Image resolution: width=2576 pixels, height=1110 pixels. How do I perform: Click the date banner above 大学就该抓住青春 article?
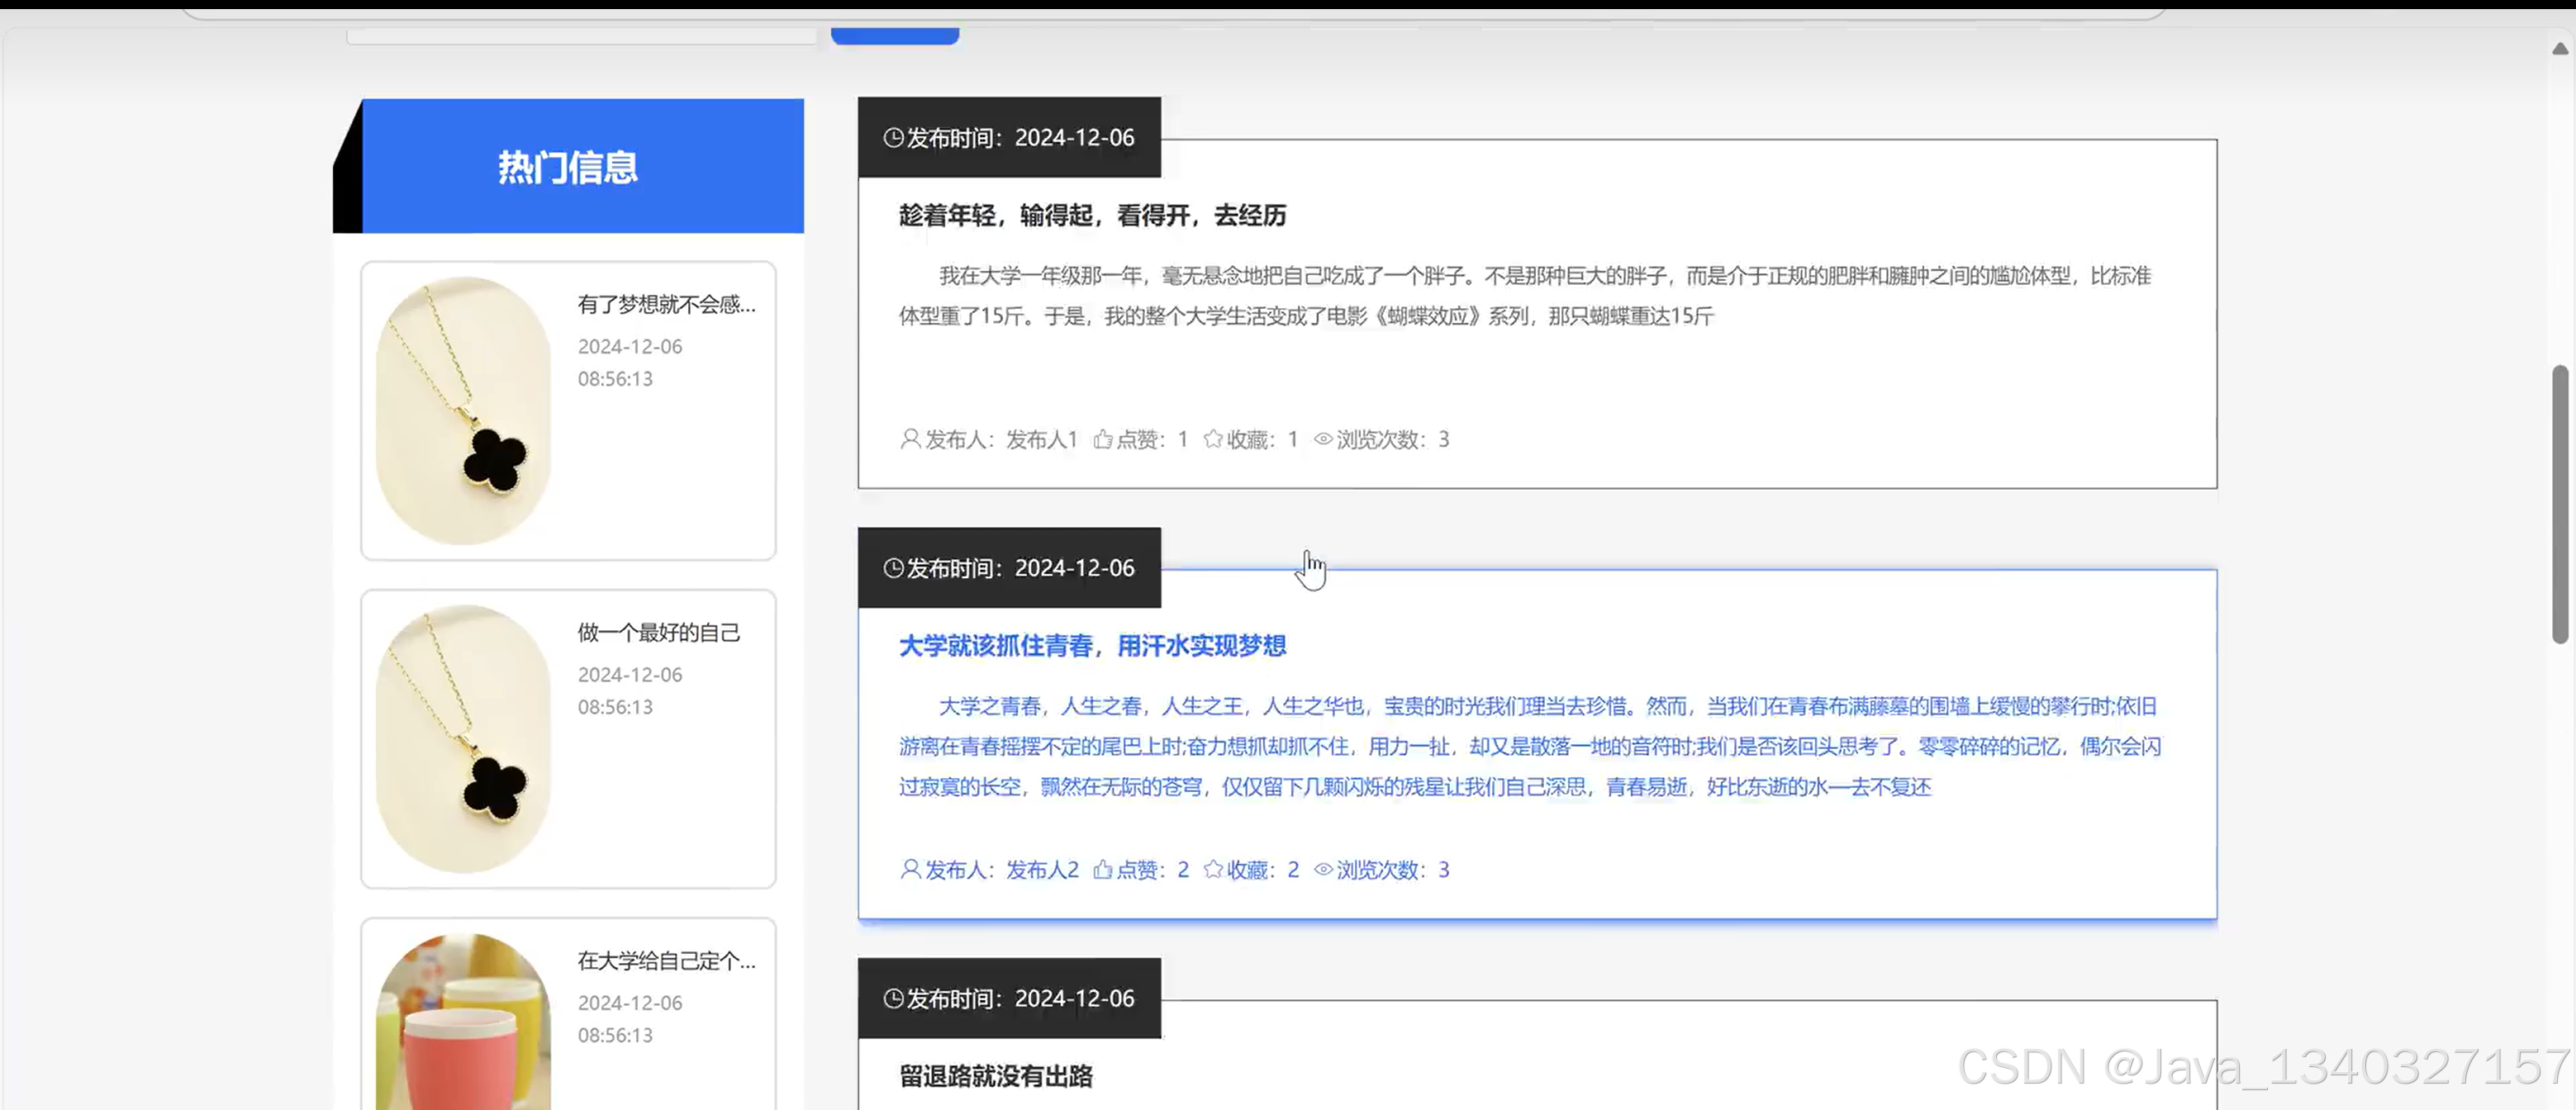coord(1009,567)
